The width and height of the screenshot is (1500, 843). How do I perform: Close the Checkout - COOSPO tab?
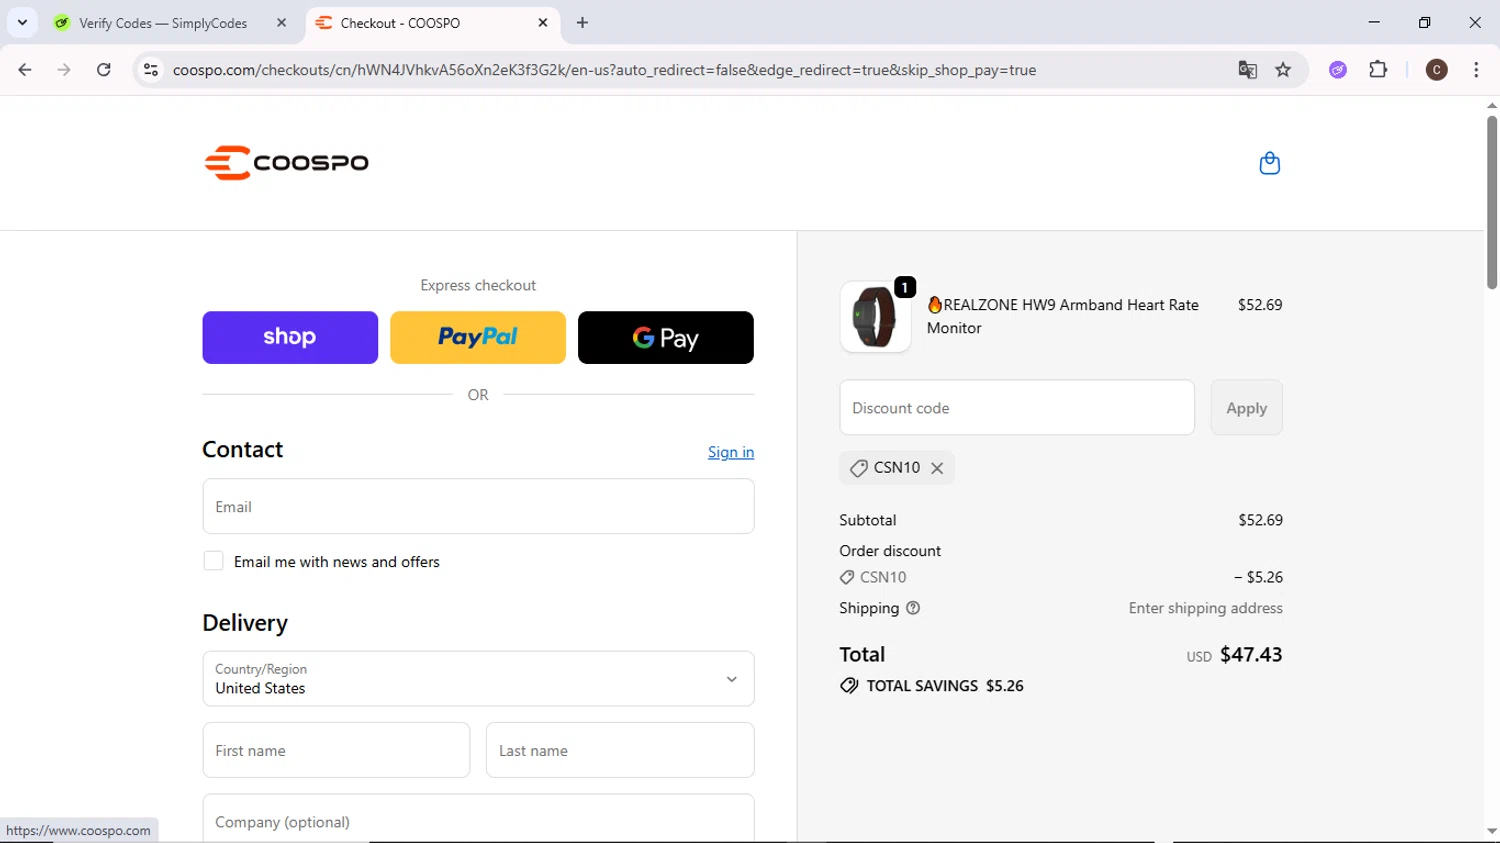[x=543, y=22]
